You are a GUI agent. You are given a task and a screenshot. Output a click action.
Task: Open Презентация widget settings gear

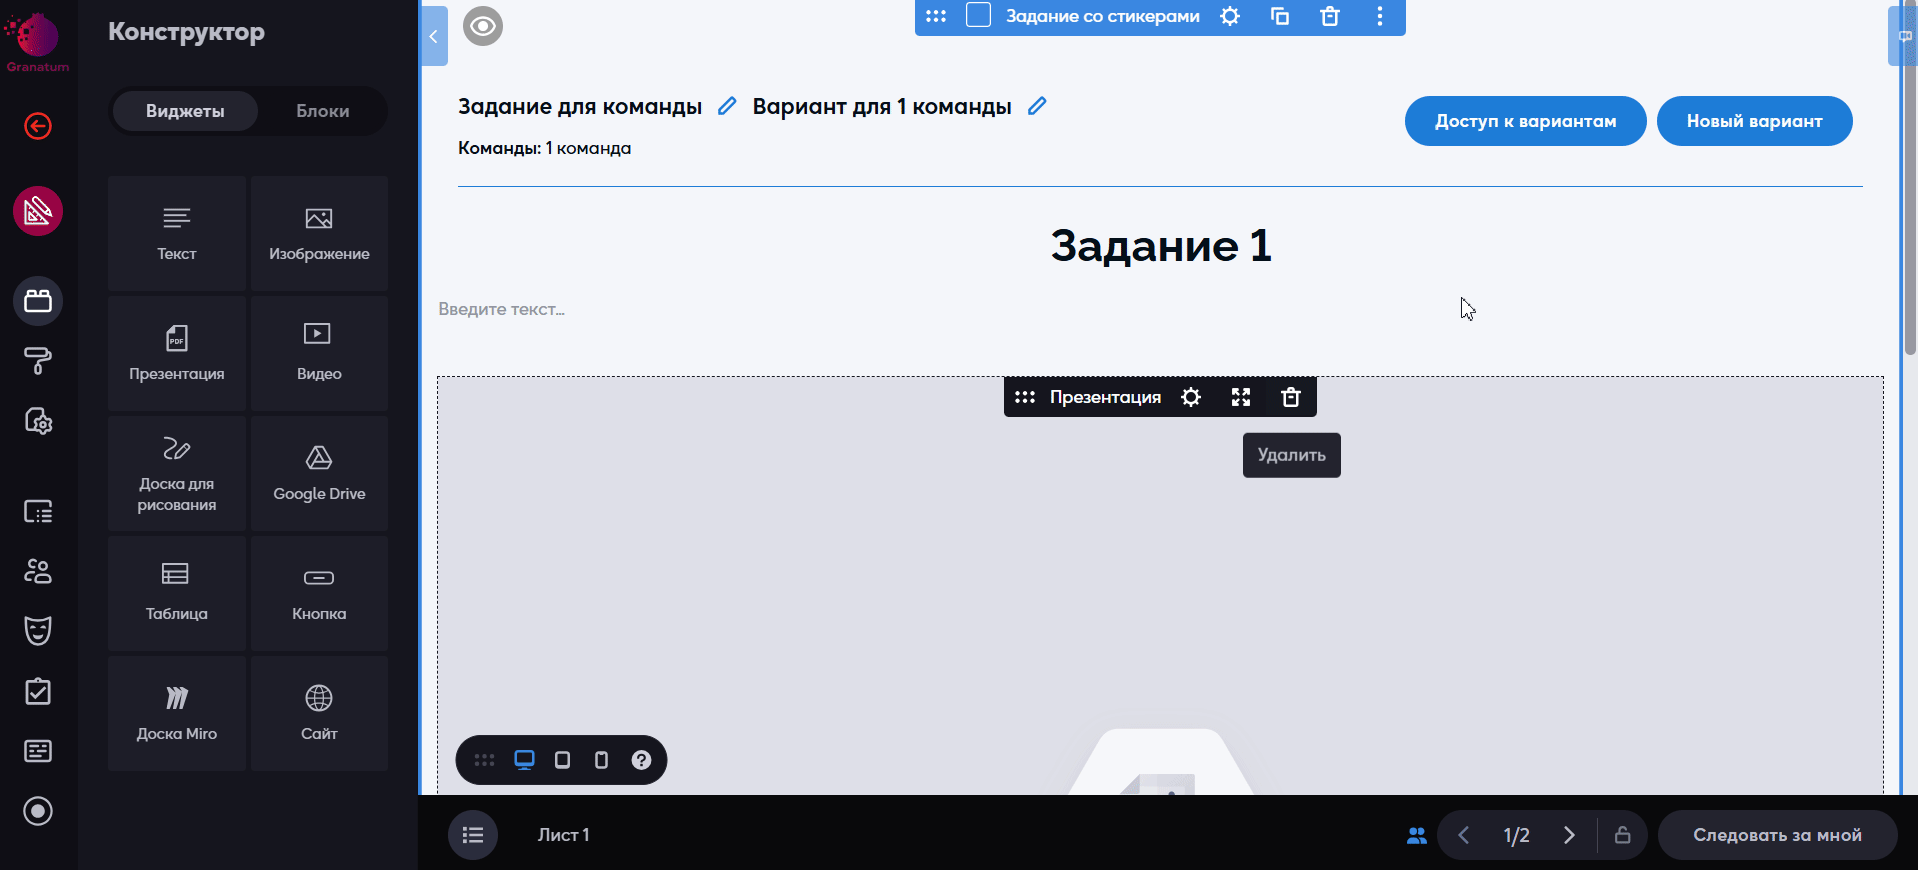[x=1190, y=397]
